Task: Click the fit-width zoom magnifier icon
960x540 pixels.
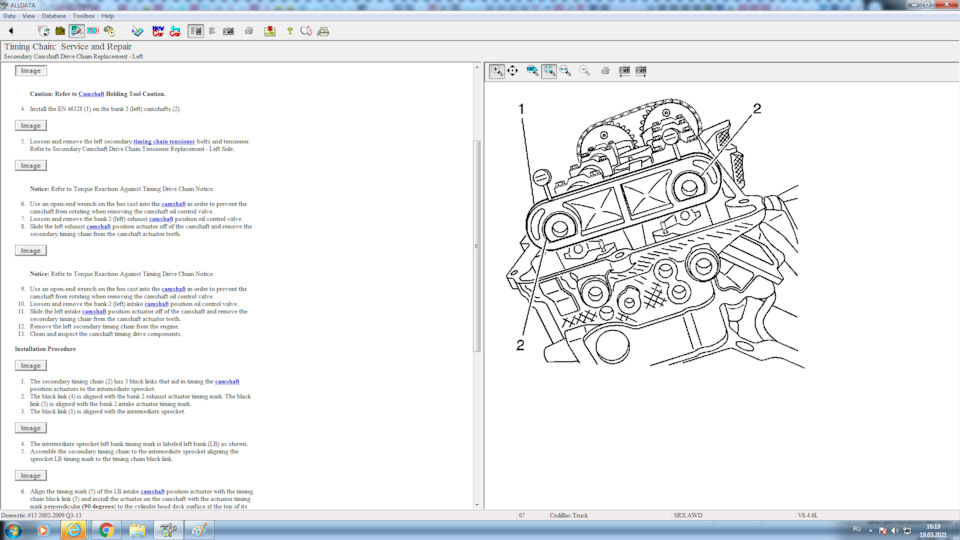Action: click(x=565, y=71)
